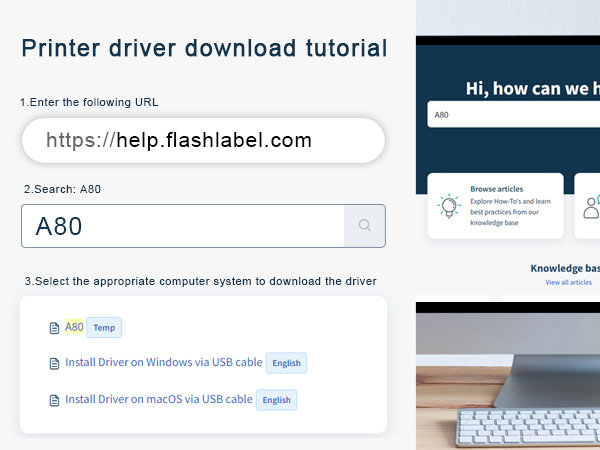This screenshot has width=600, height=450.
Task: Click English tag on macOS driver article
Action: [276, 400]
